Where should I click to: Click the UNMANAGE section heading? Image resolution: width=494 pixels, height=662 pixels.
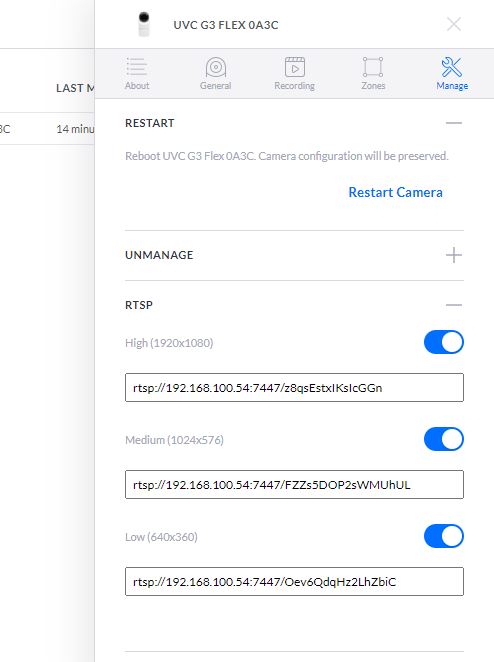coord(159,255)
